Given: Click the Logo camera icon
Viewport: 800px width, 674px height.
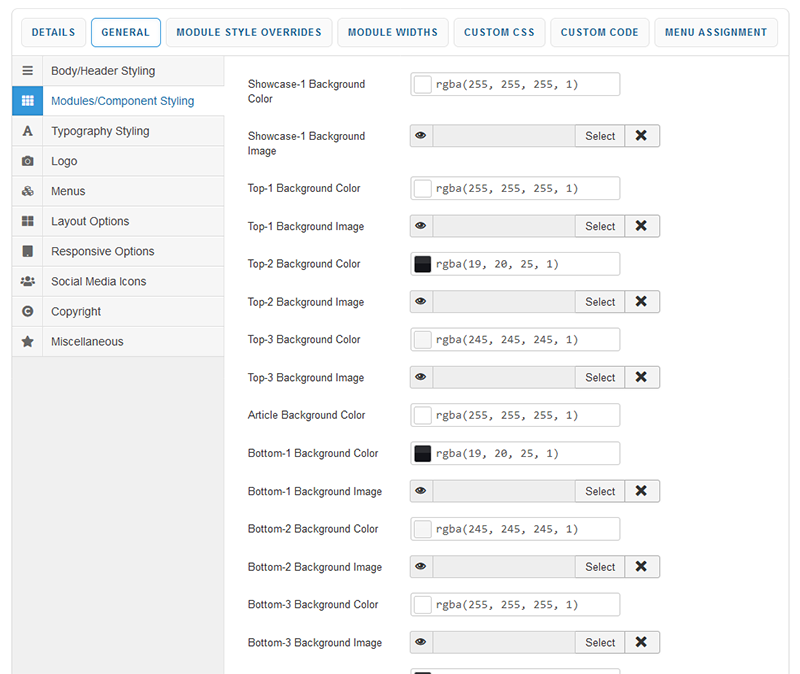Looking at the screenshot, I should click(x=27, y=161).
